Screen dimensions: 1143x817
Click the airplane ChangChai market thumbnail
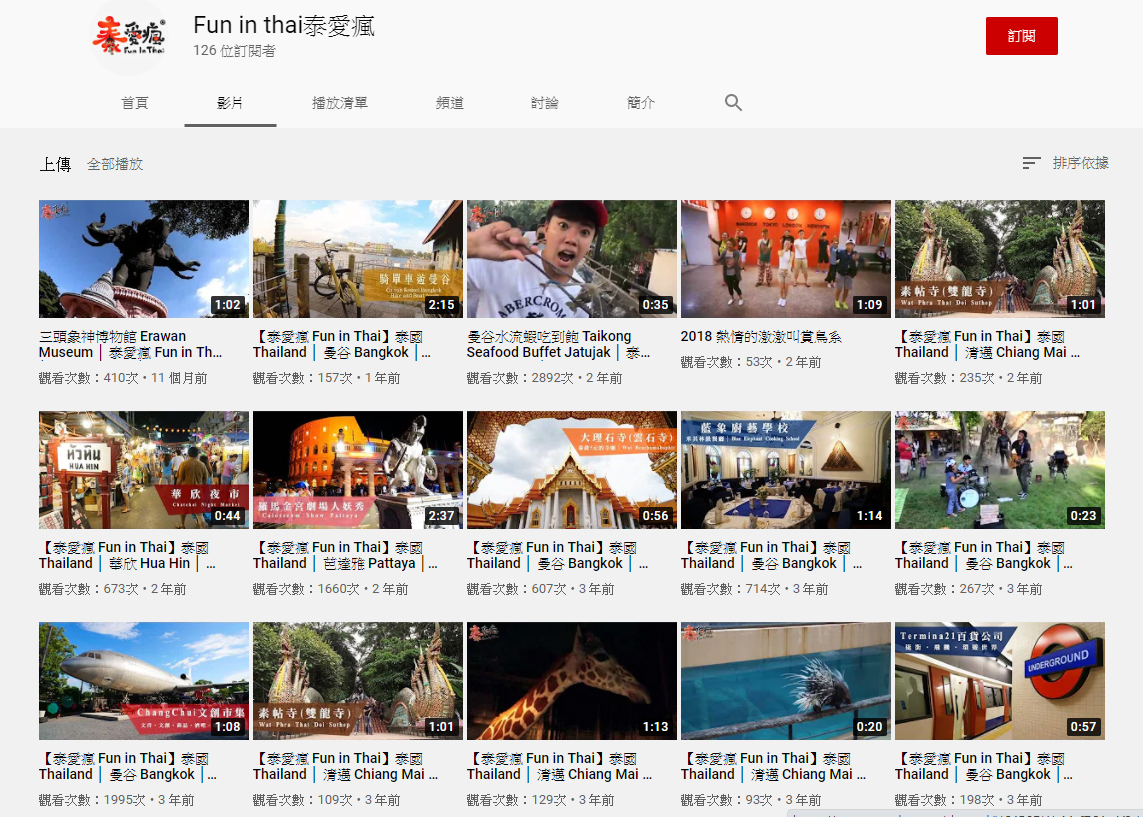click(144, 681)
